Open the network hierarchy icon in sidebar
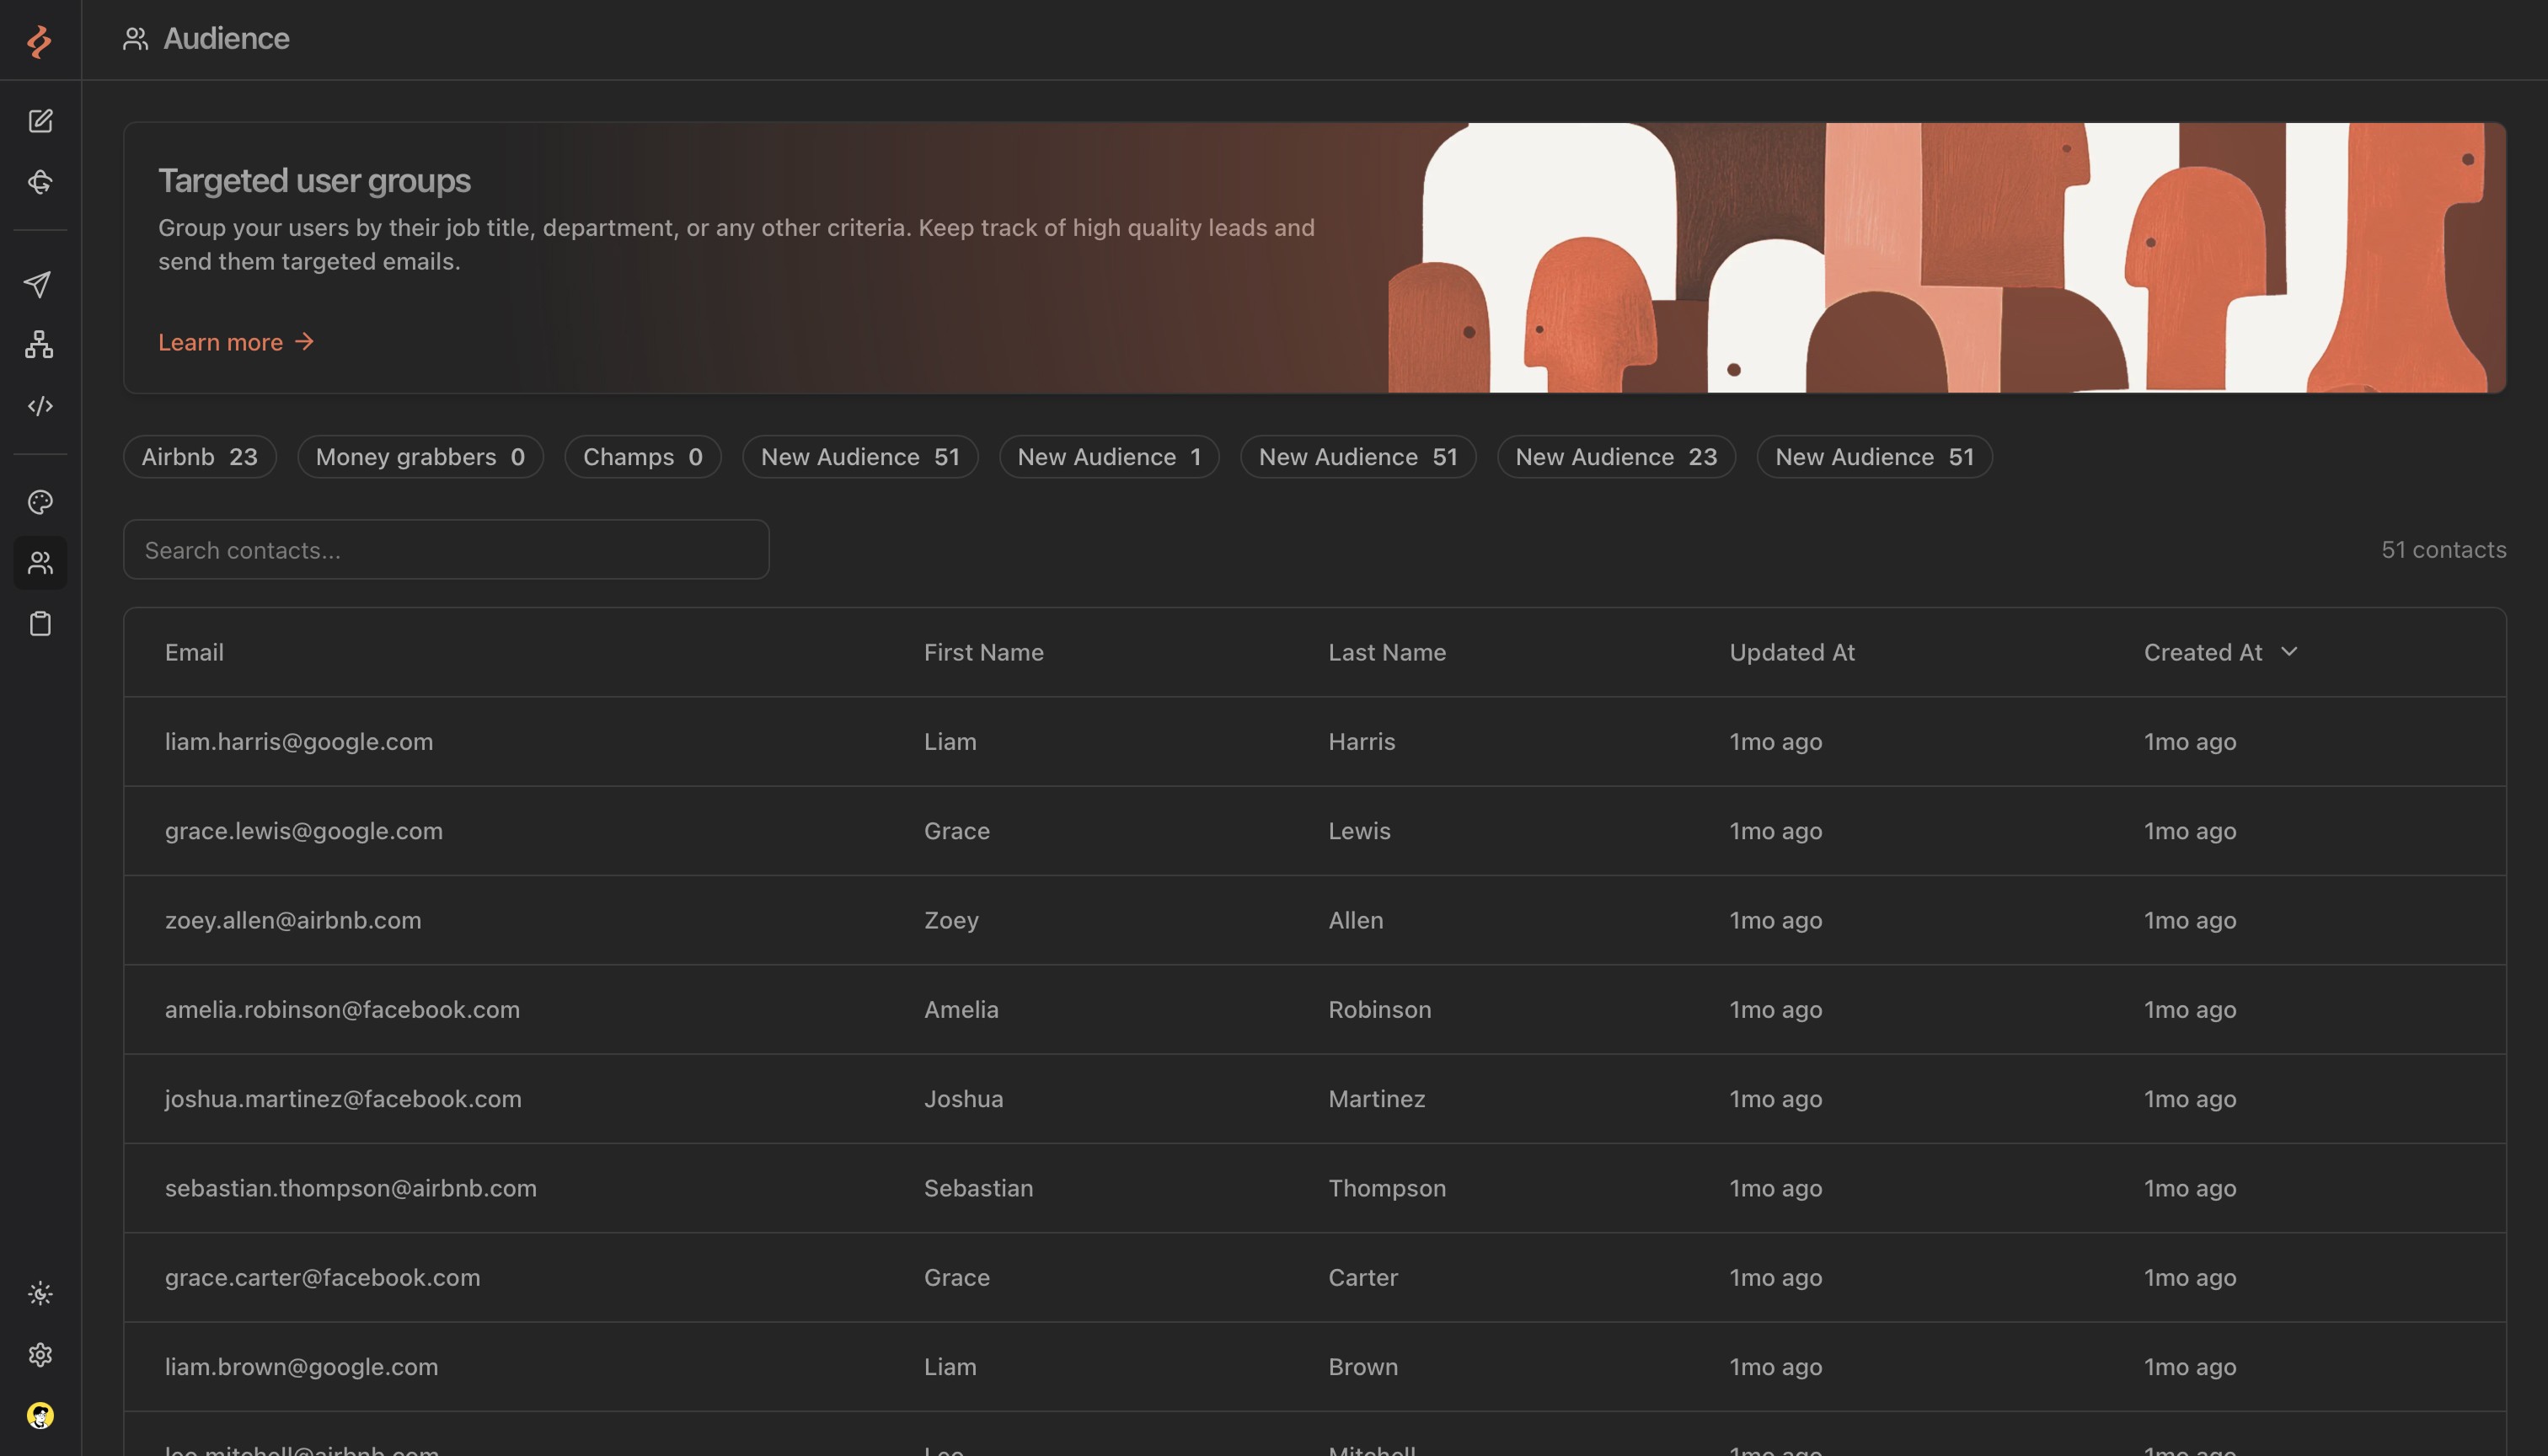 pos(40,345)
